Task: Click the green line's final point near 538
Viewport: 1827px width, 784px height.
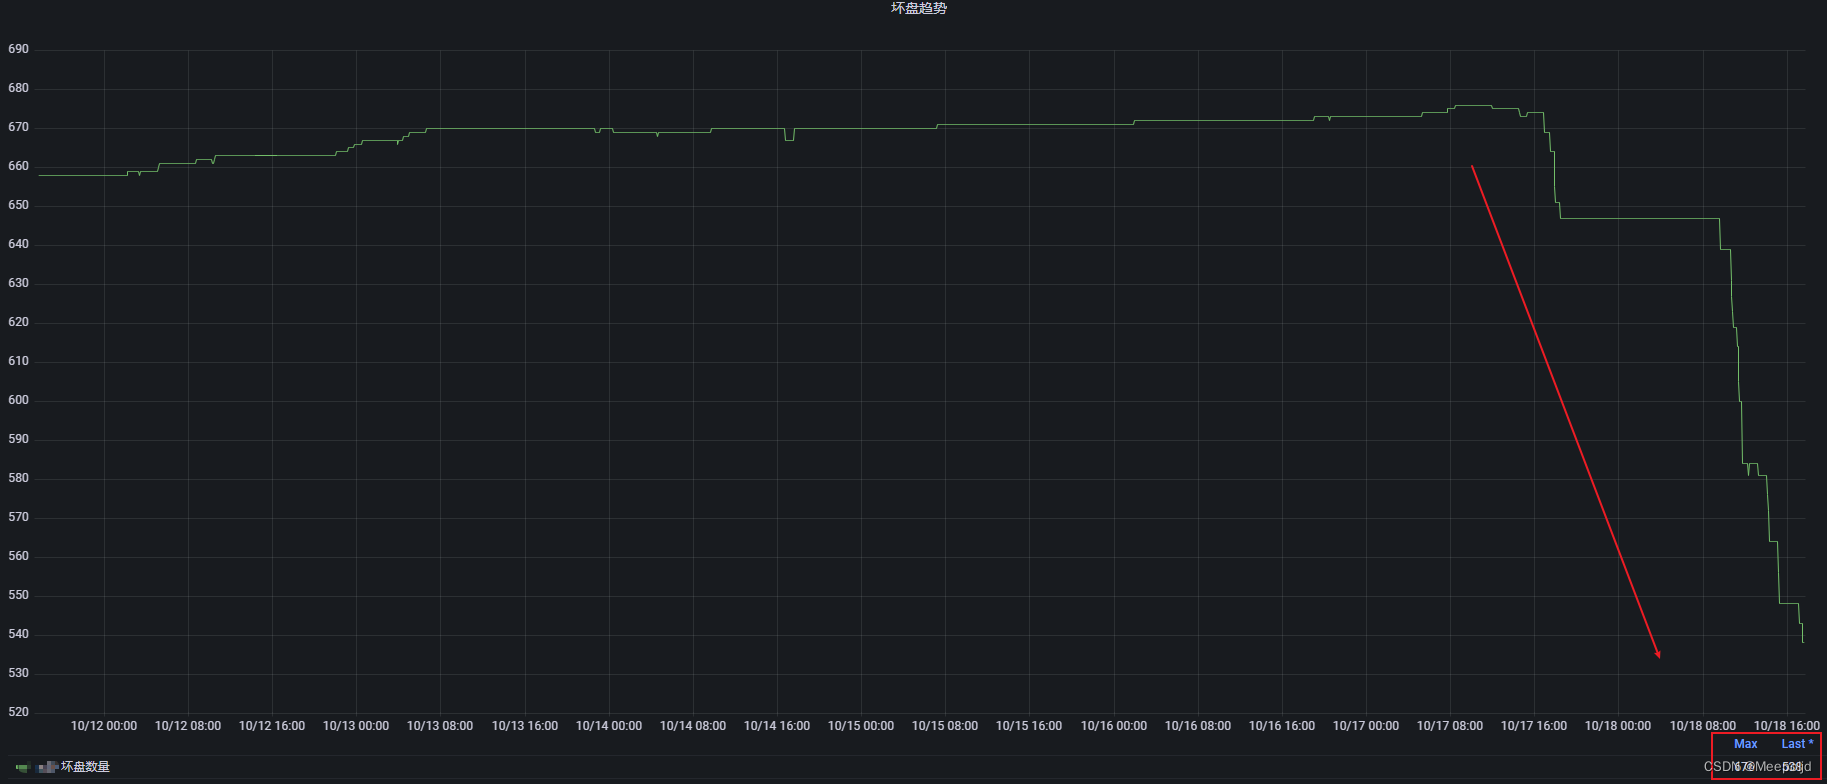Action: [x=1803, y=642]
